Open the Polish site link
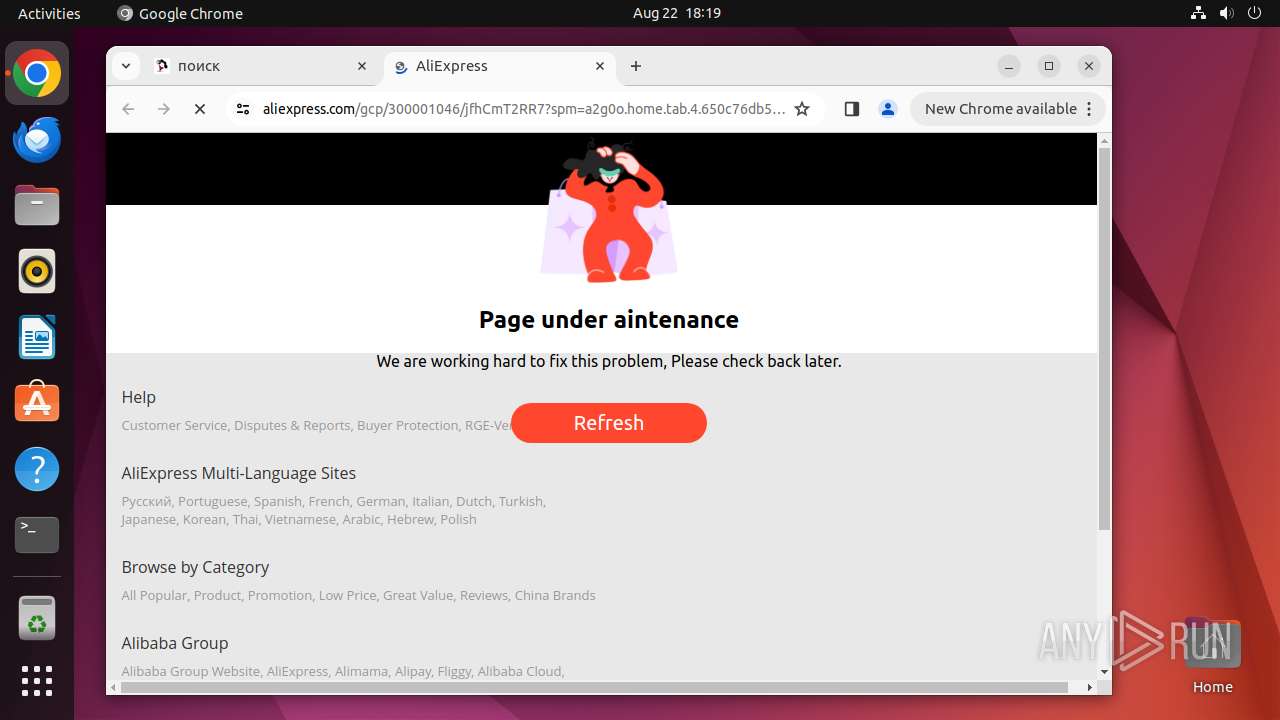Viewport: 1280px width, 720px height. tap(458, 519)
